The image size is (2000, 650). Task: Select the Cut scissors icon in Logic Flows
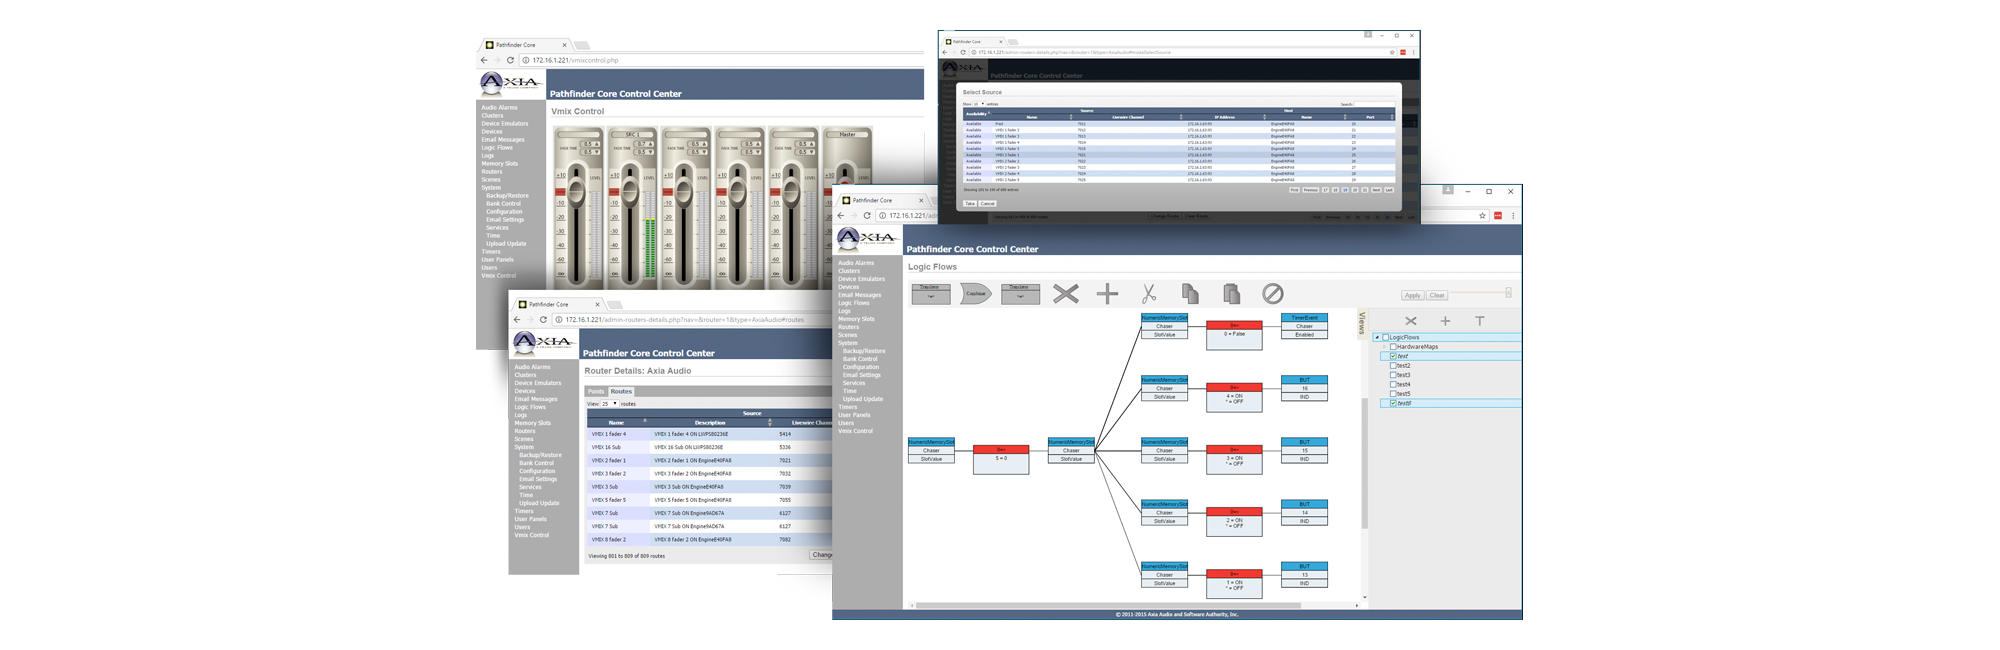(1149, 293)
